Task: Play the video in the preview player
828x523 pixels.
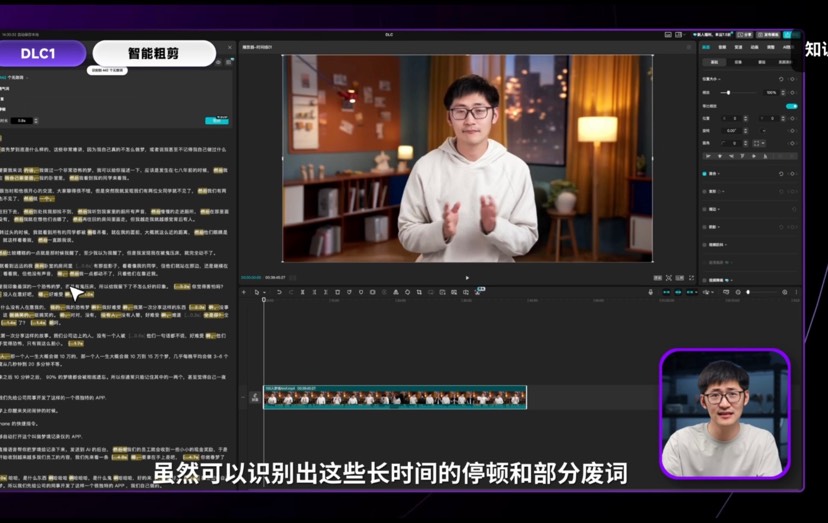Action: coord(467,278)
